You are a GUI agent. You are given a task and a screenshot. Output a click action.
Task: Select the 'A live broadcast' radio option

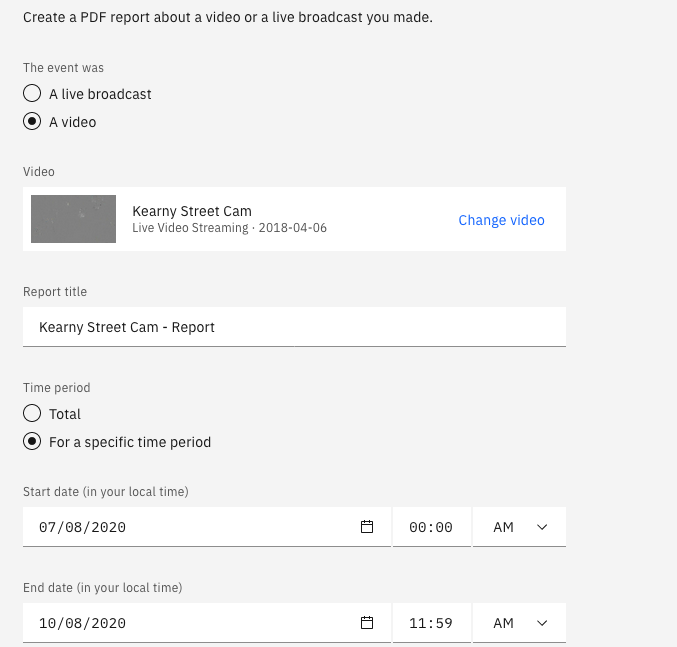click(32, 93)
